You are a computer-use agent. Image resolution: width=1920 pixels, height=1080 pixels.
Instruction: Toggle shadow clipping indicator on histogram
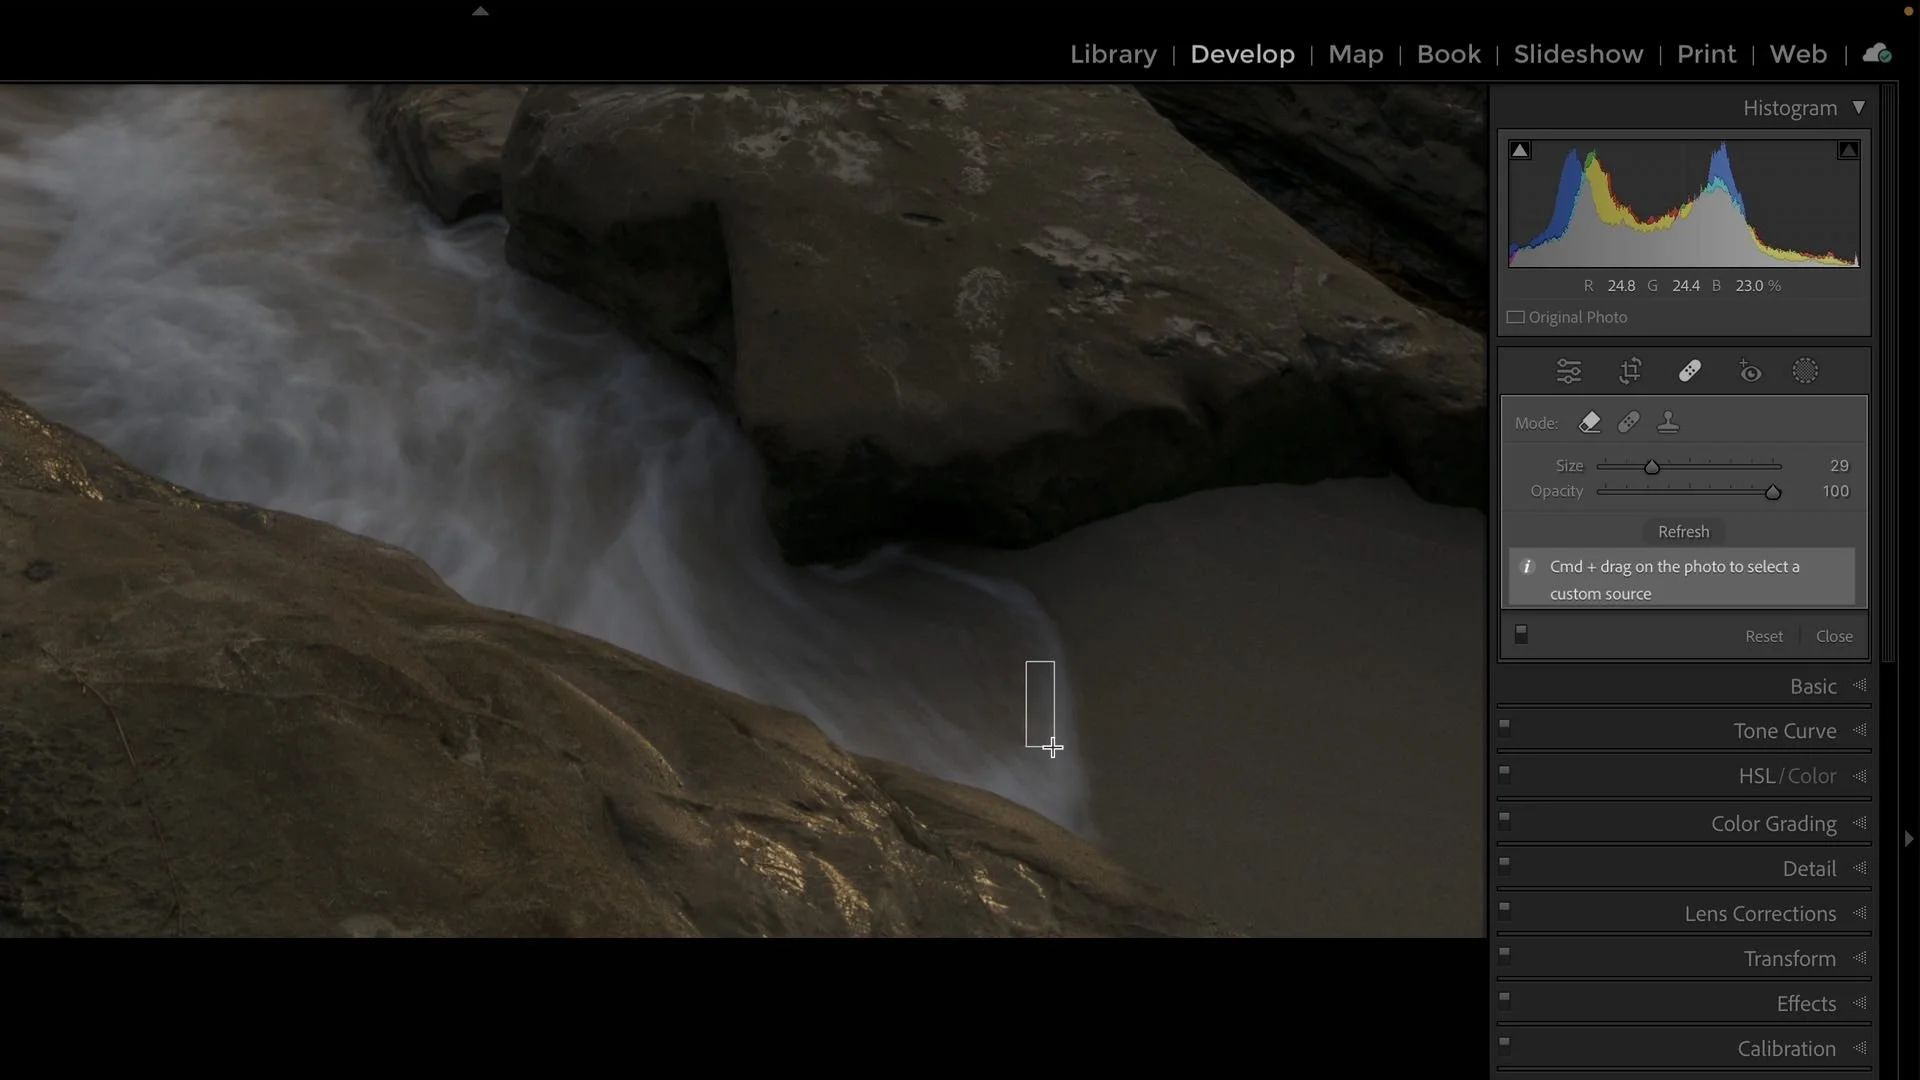coord(1519,149)
